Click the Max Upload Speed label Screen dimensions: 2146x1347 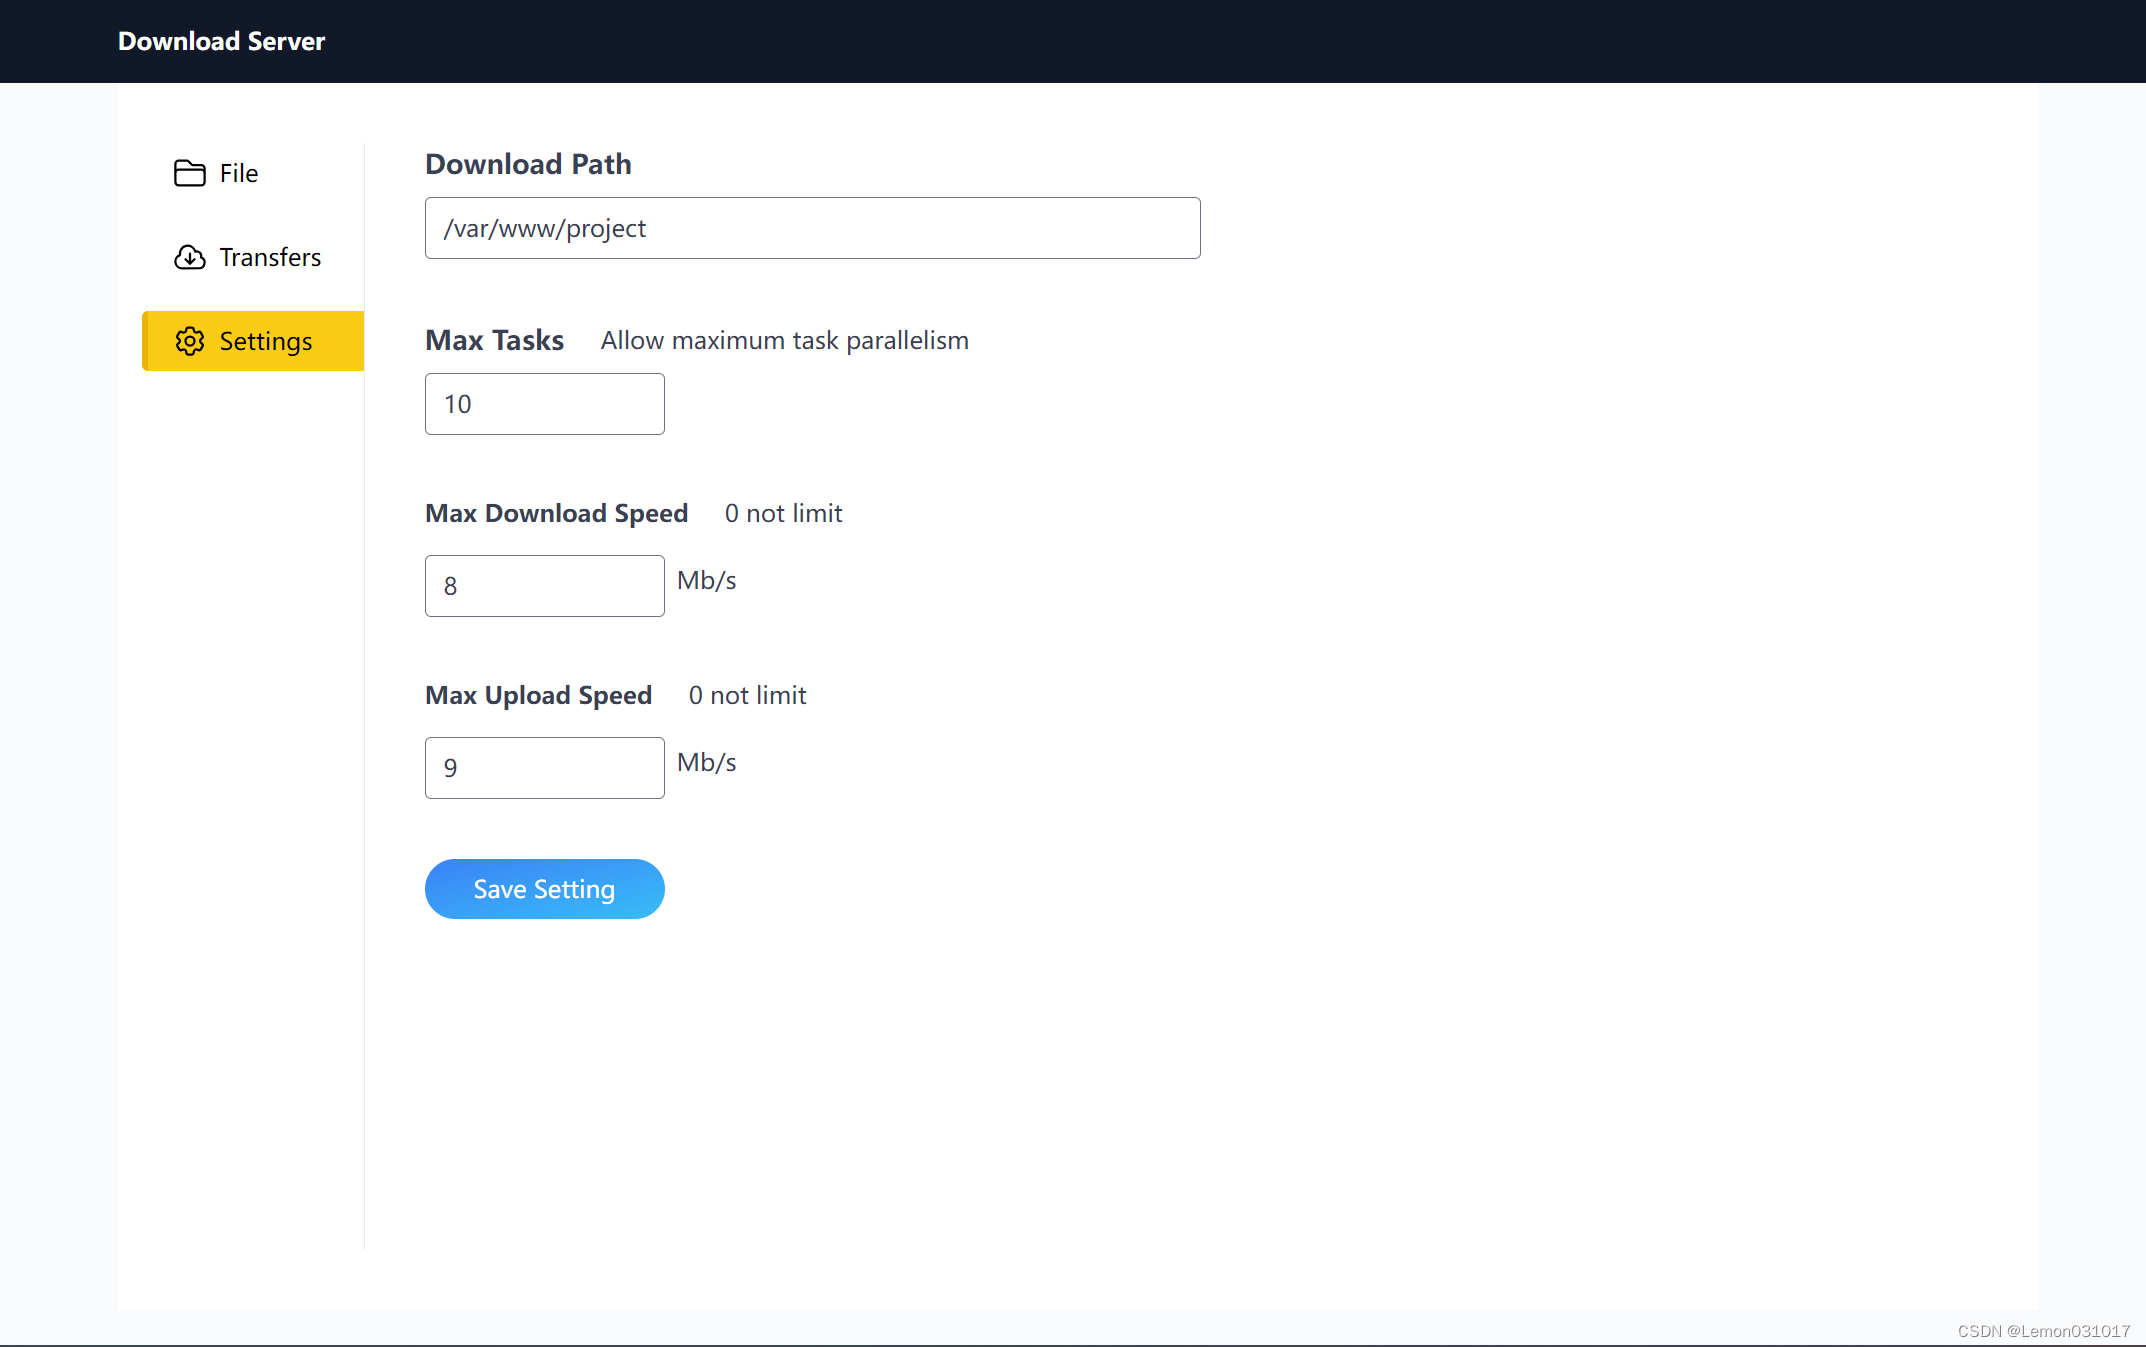click(538, 695)
